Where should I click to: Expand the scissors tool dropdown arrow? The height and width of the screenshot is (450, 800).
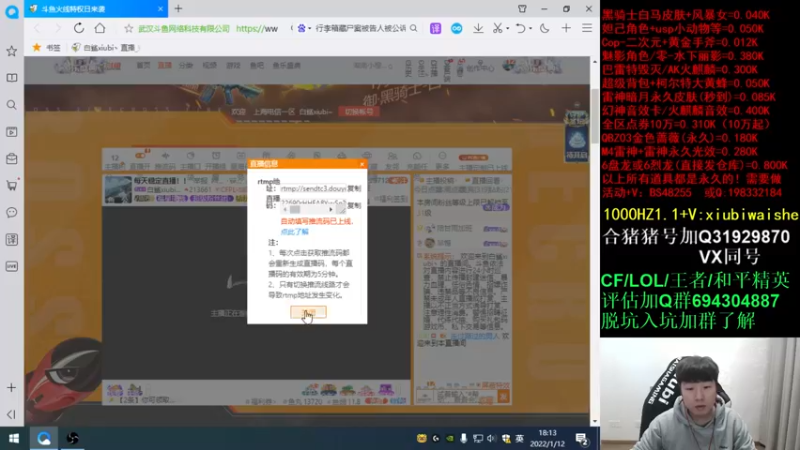pyautogui.click(x=508, y=29)
